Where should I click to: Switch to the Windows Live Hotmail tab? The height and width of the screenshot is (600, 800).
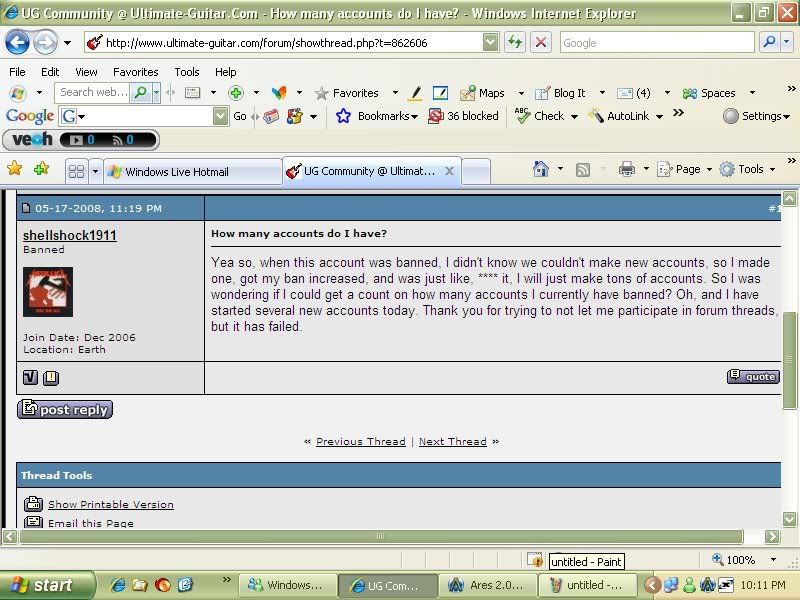coord(192,171)
